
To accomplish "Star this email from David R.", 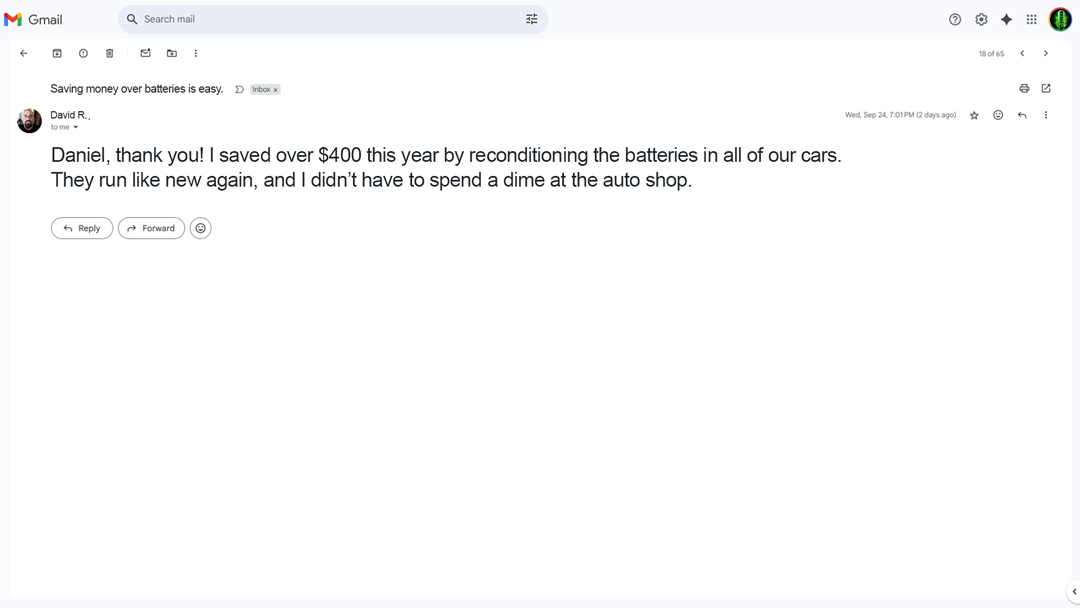I will pos(974,115).
